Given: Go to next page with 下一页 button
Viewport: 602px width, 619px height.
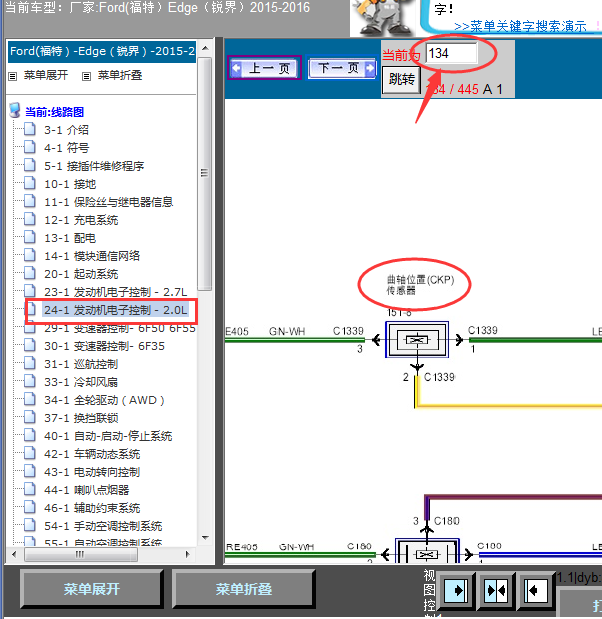Looking at the screenshot, I should [x=341, y=68].
